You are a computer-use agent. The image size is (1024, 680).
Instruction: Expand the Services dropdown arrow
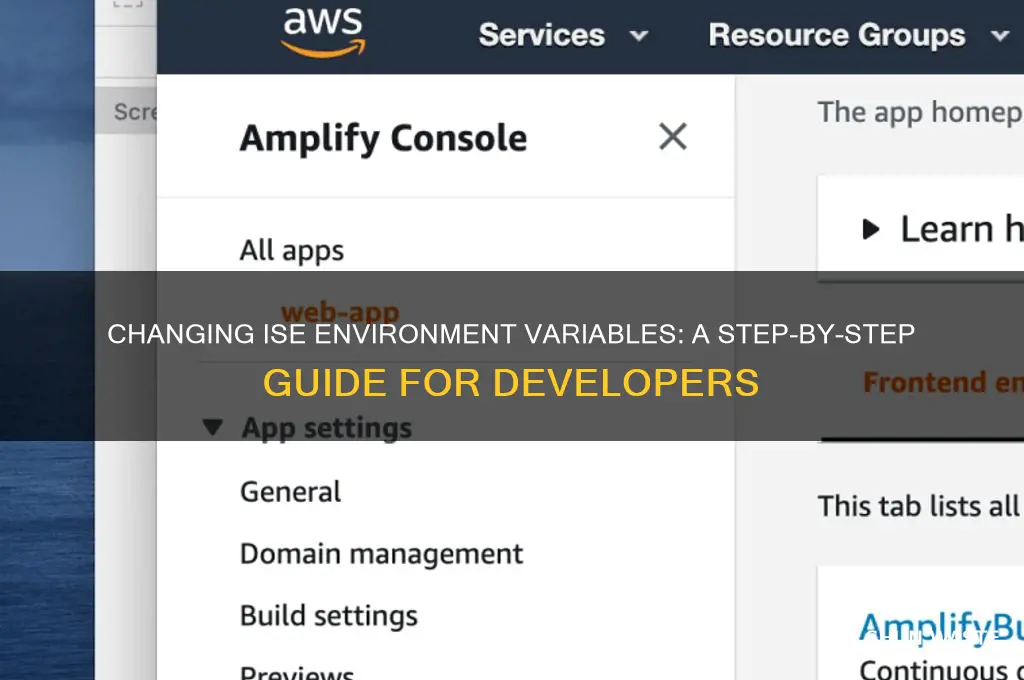(x=639, y=36)
